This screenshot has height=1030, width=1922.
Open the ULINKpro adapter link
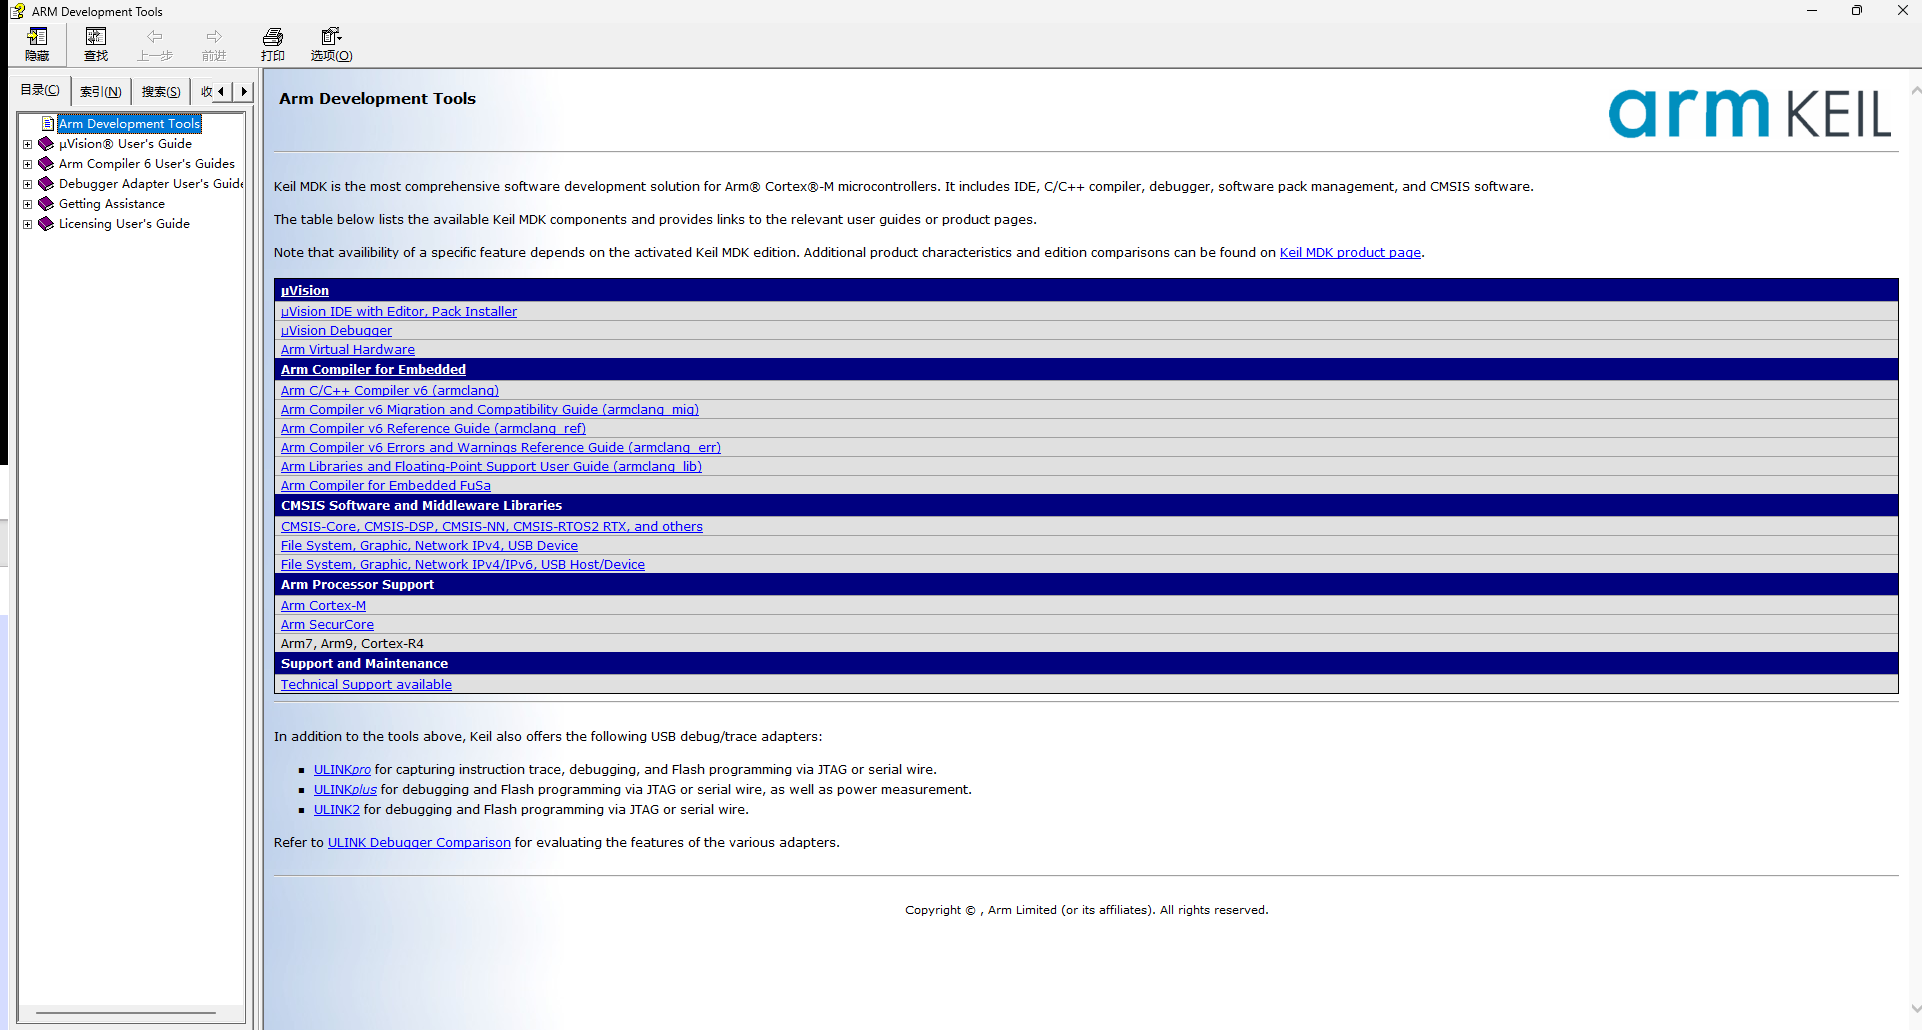pos(342,770)
